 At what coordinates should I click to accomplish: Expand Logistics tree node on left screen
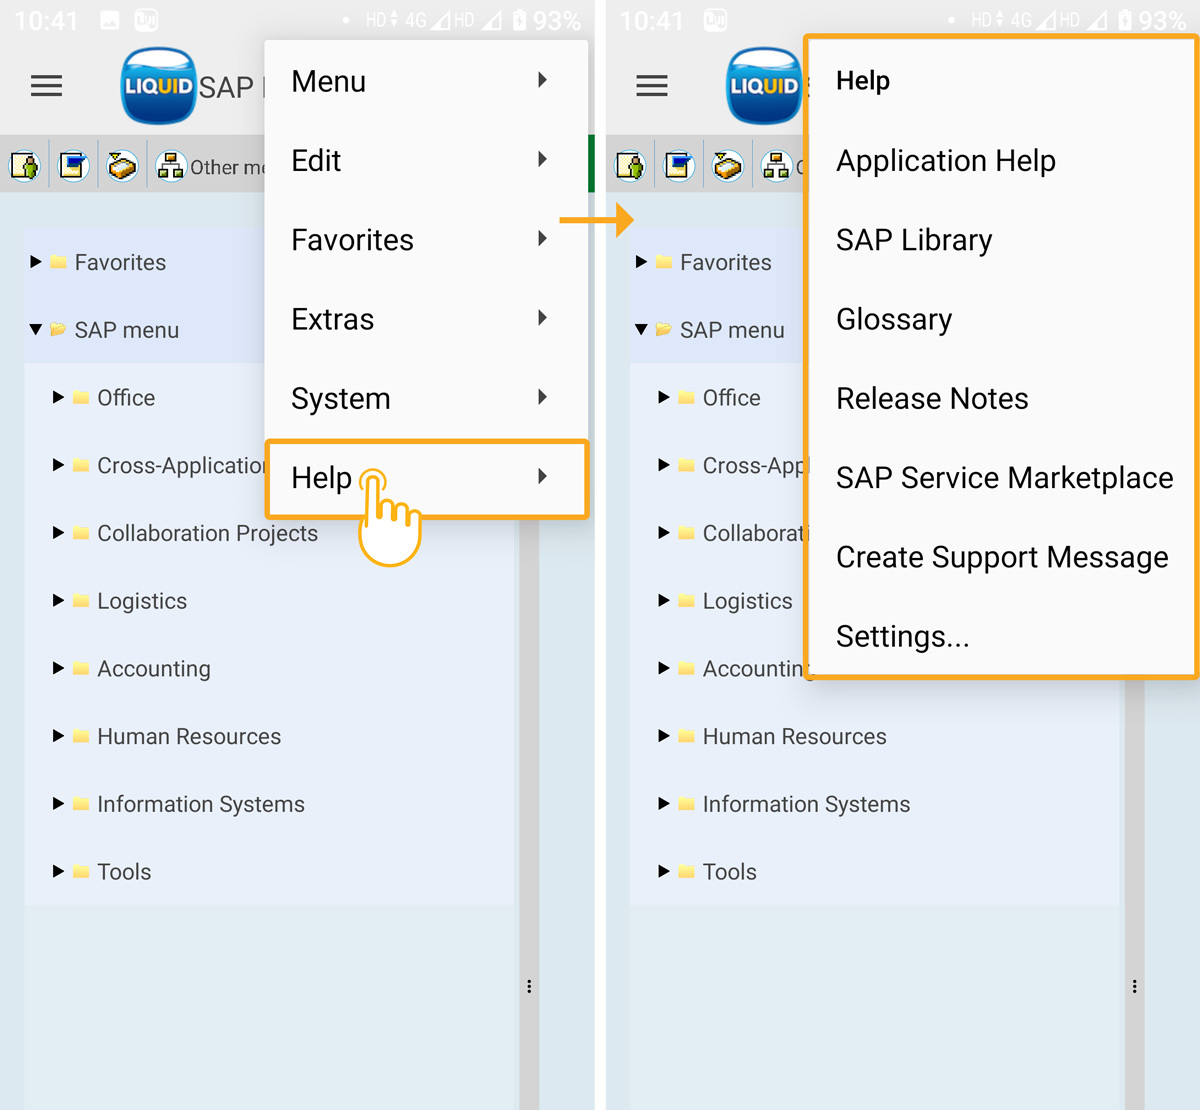58,600
